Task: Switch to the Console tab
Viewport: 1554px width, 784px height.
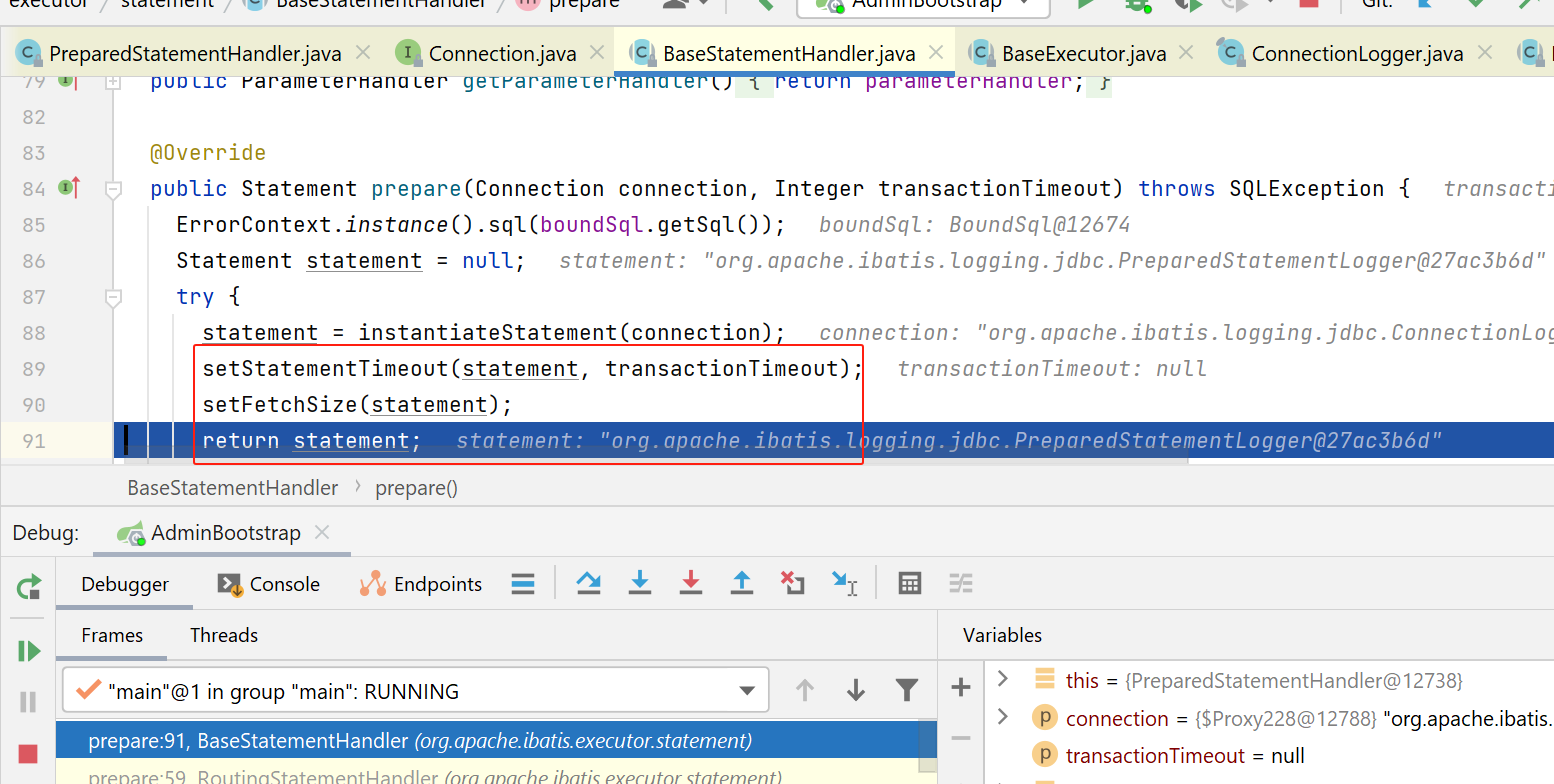Action: click(x=269, y=584)
